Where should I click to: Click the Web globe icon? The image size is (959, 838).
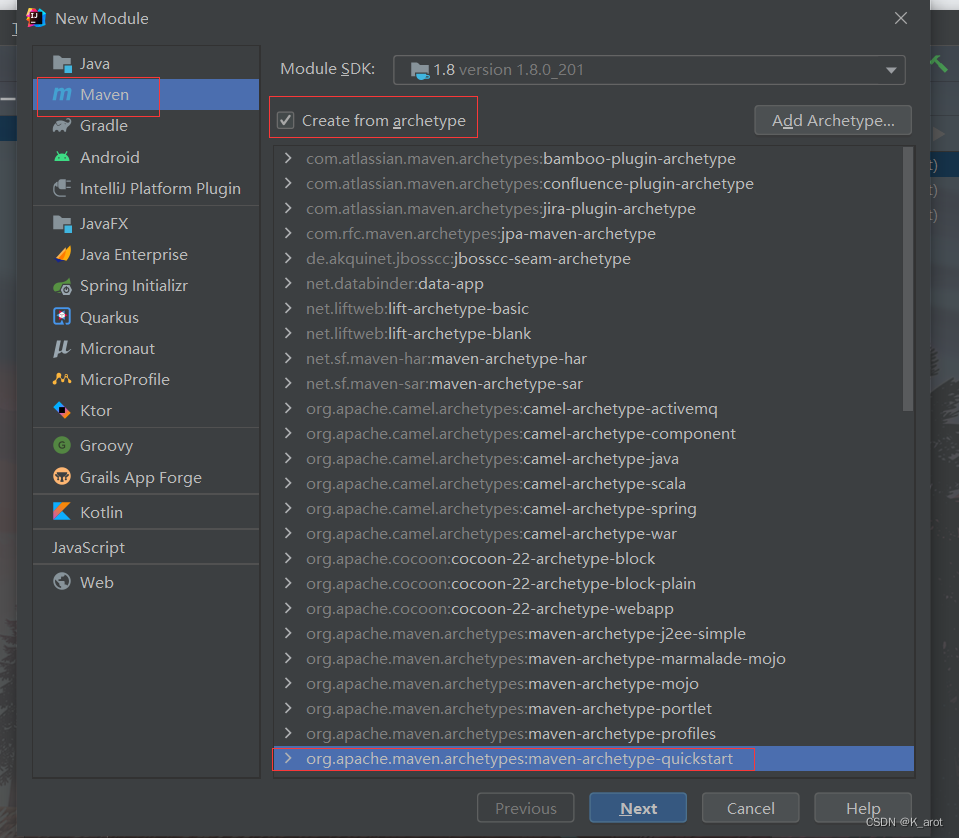coord(62,581)
